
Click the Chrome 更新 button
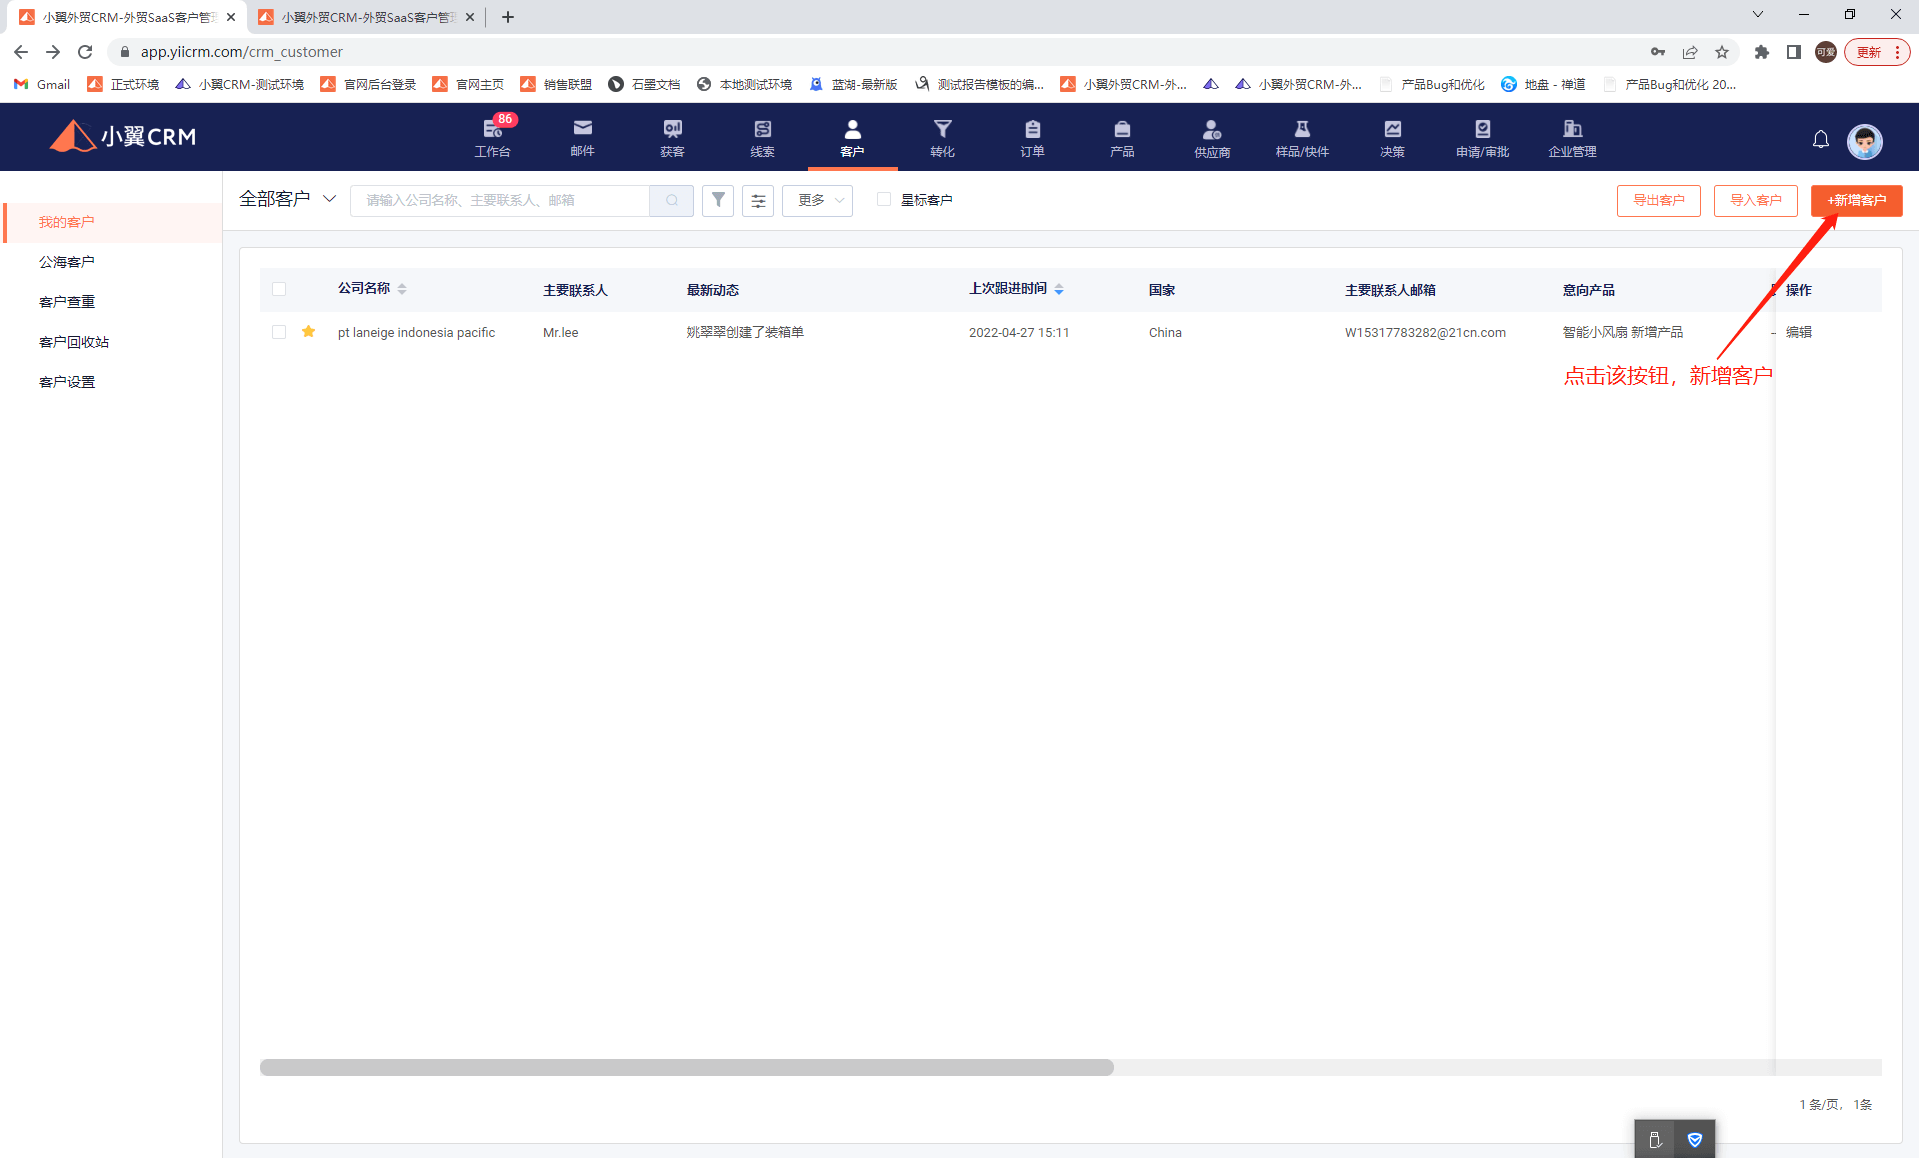(x=1877, y=52)
